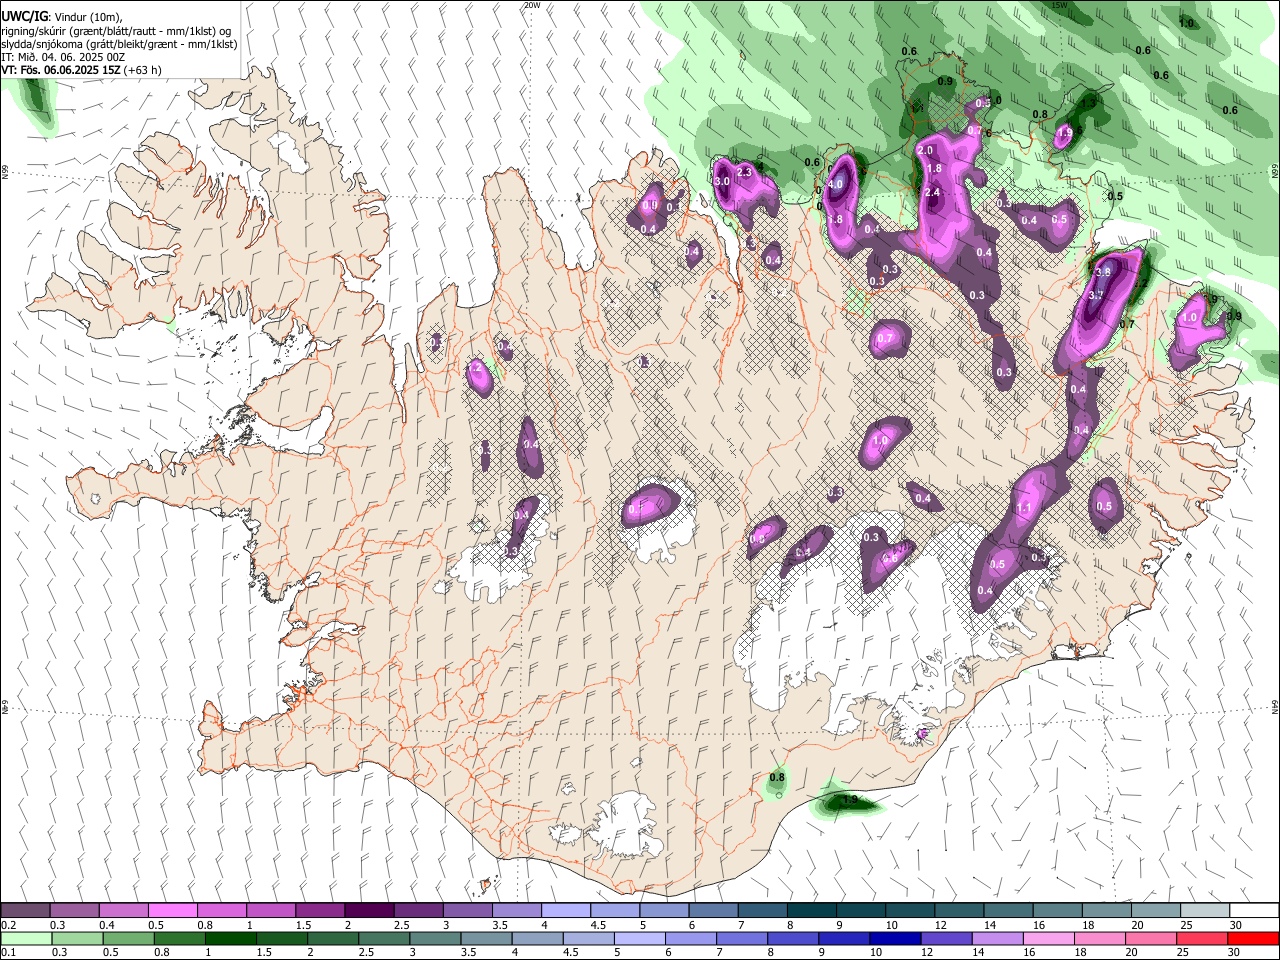Click the bright pink swatch between 0.5 and 0.8 on the upper scale
1280x960 pixels.
tap(172, 910)
